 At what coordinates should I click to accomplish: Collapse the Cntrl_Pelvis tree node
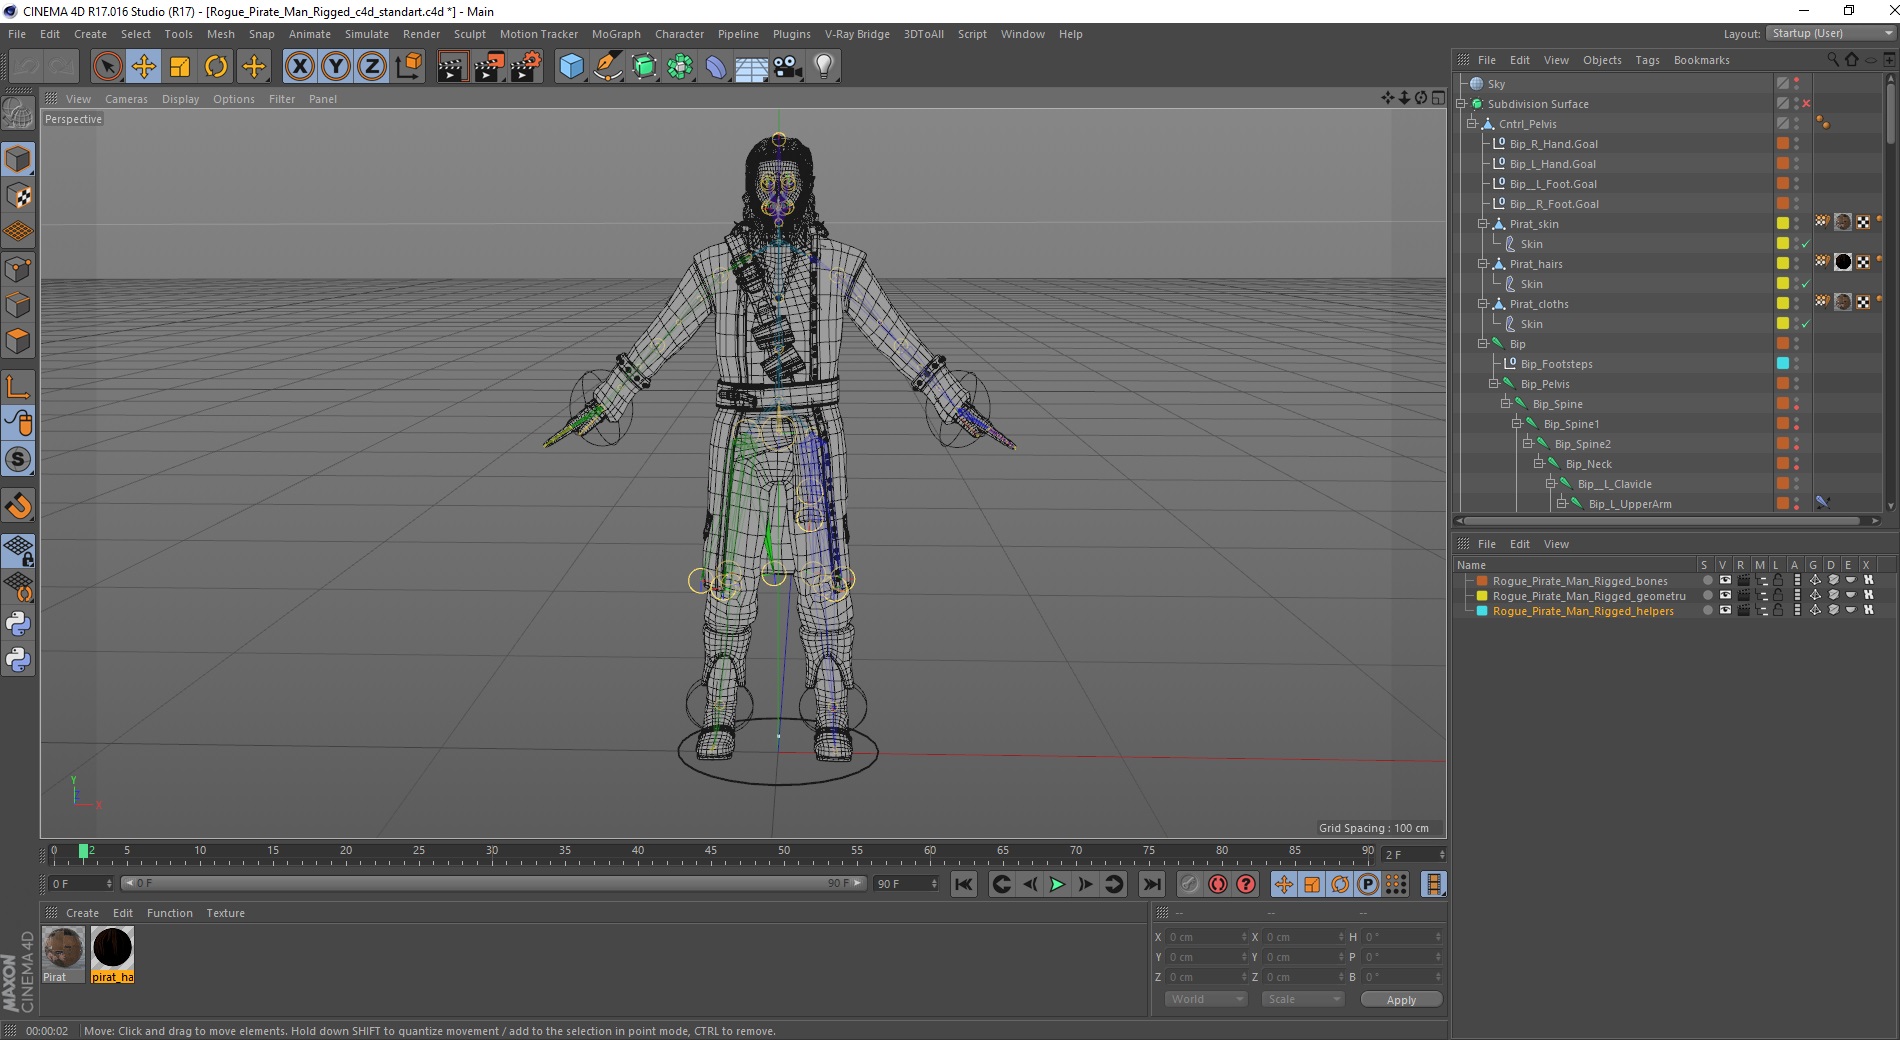(x=1471, y=124)
